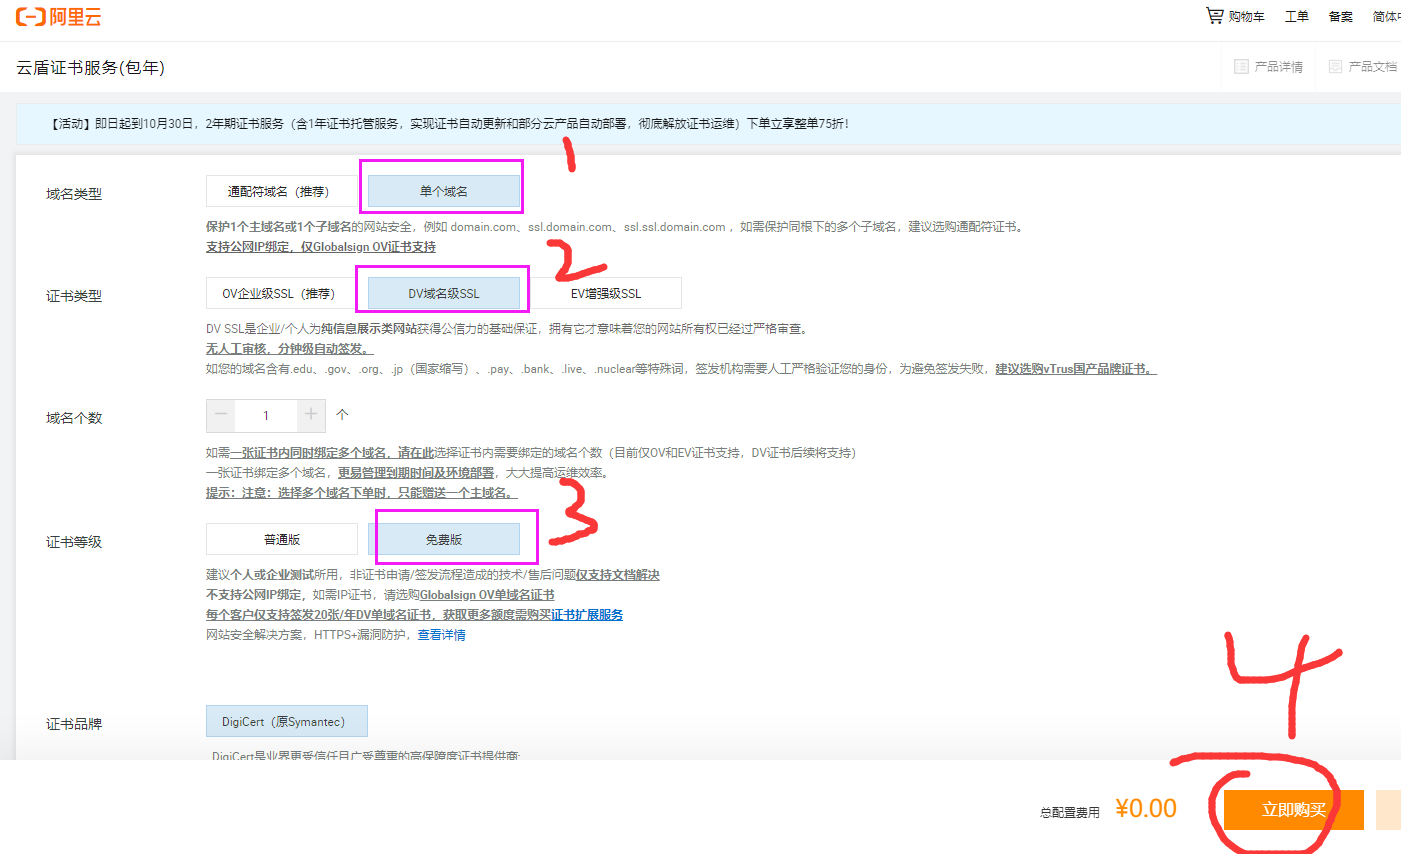
Task: Decrease domain count with minus button
Action: pos(221,415)
